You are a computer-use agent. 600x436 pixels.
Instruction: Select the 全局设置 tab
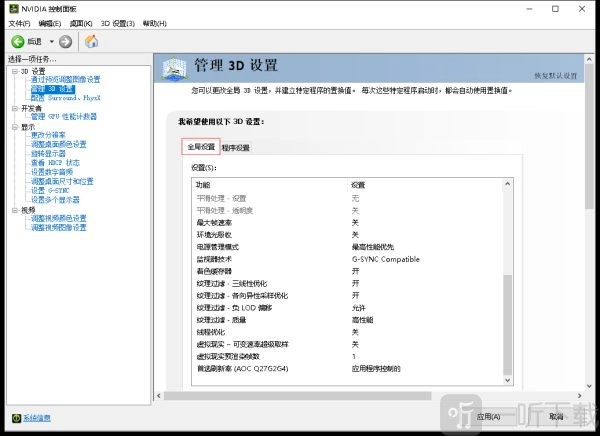tap(201, 147)
